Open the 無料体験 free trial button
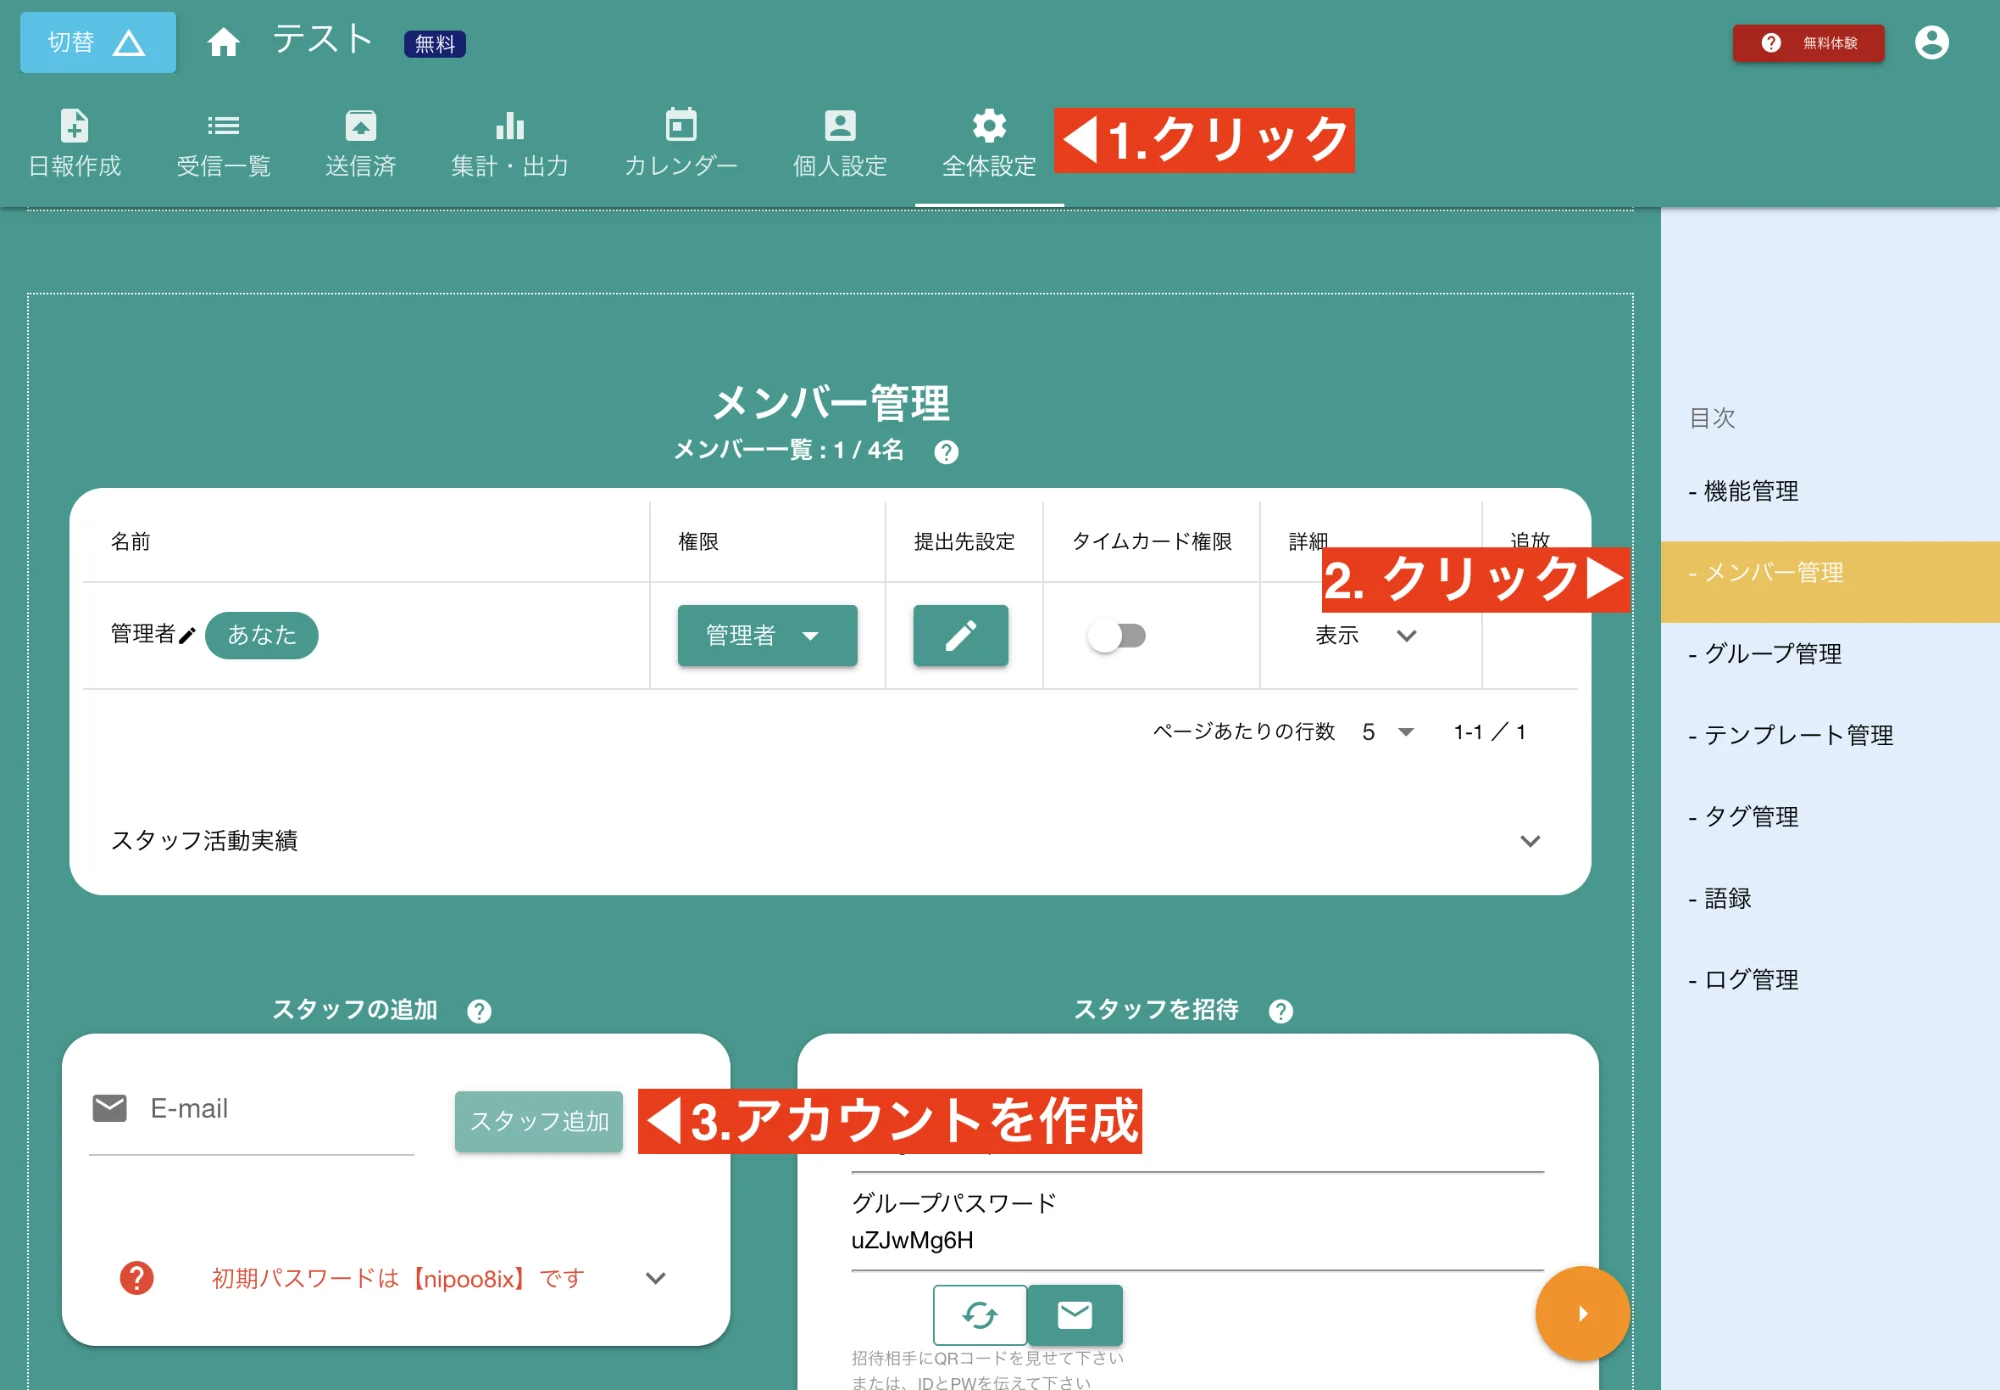This screenshot has width=2000, height=1390. click(1808, 42)
